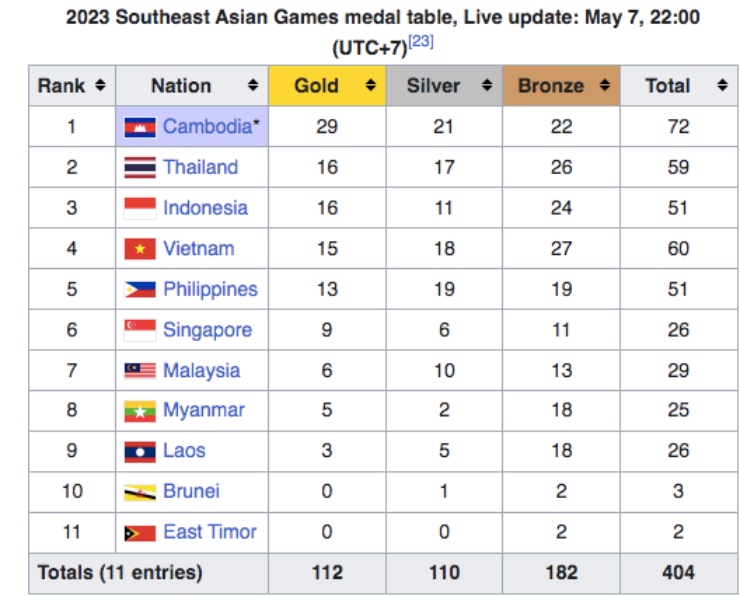Click the Philippines flag icon
The width and height of the screenshot is (740, 596).
tap(140, 290)
